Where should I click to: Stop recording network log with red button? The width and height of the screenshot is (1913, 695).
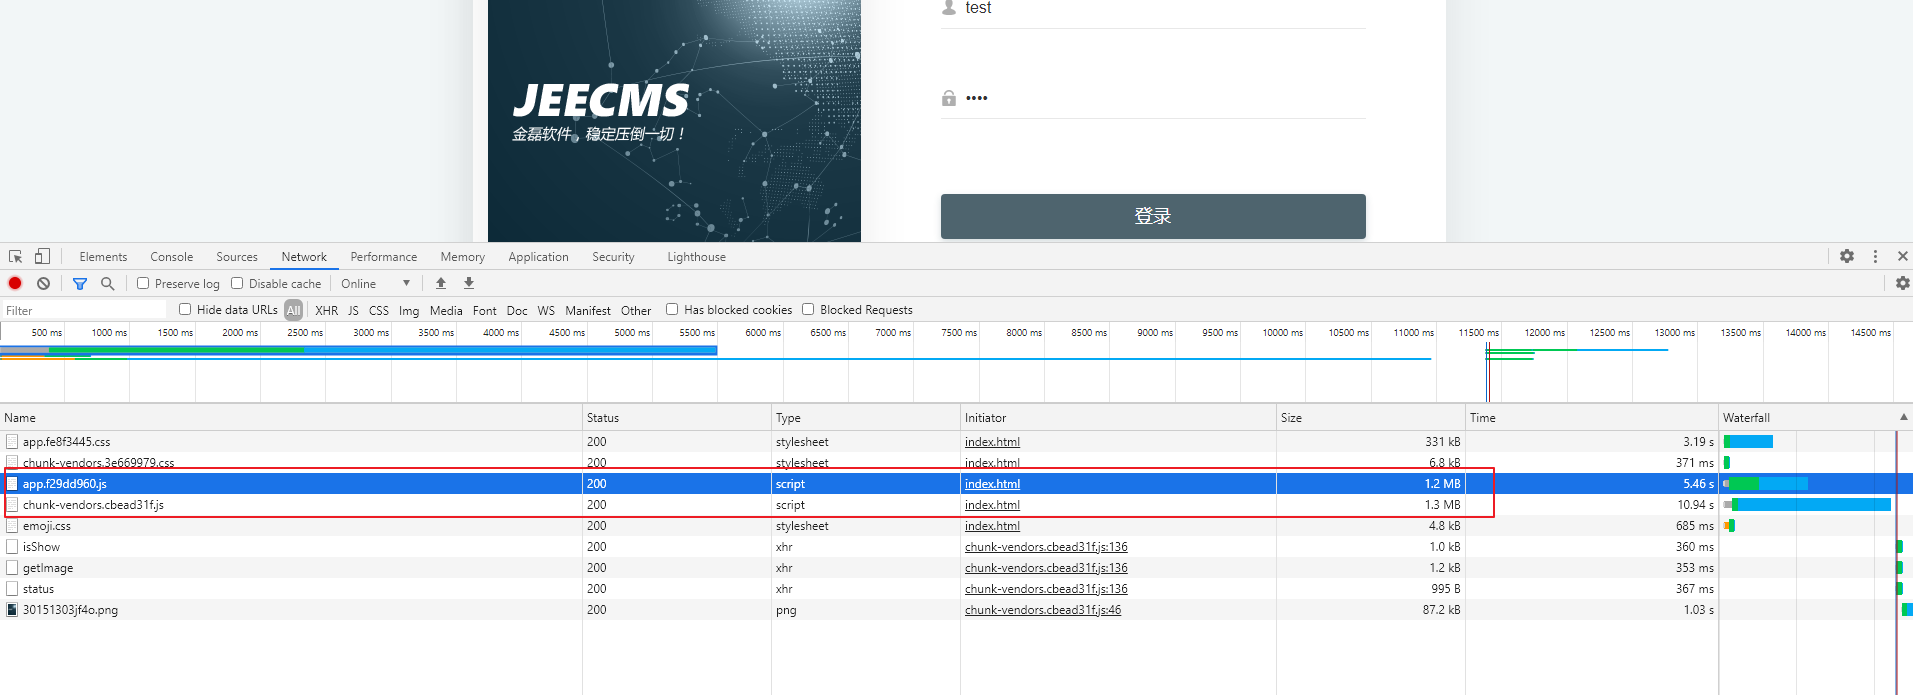tap(15, 284)
